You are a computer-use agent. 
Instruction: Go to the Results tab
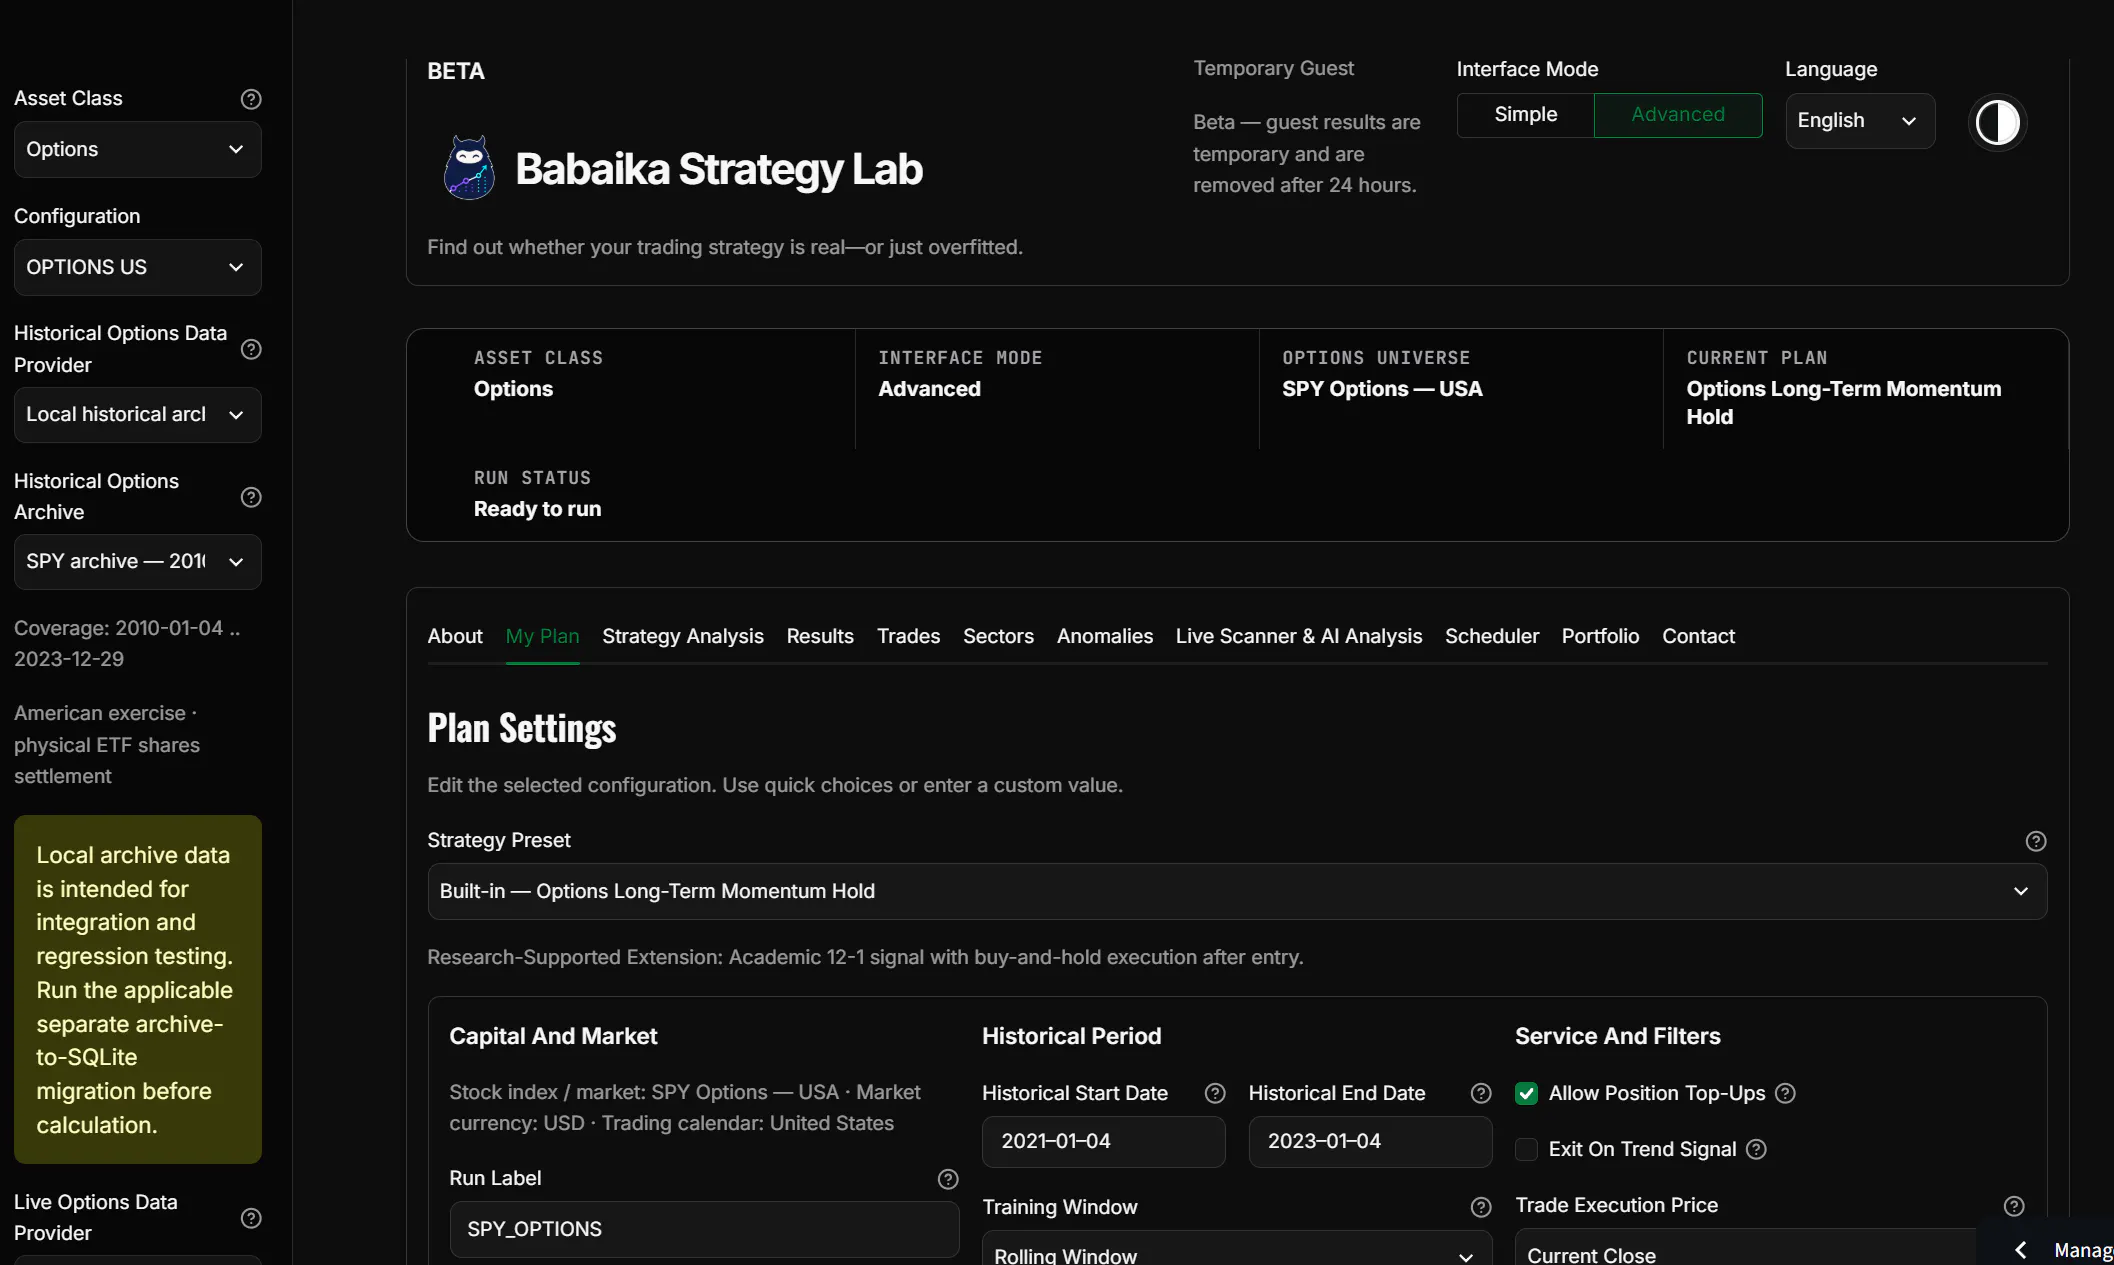(x=820, y=637)
